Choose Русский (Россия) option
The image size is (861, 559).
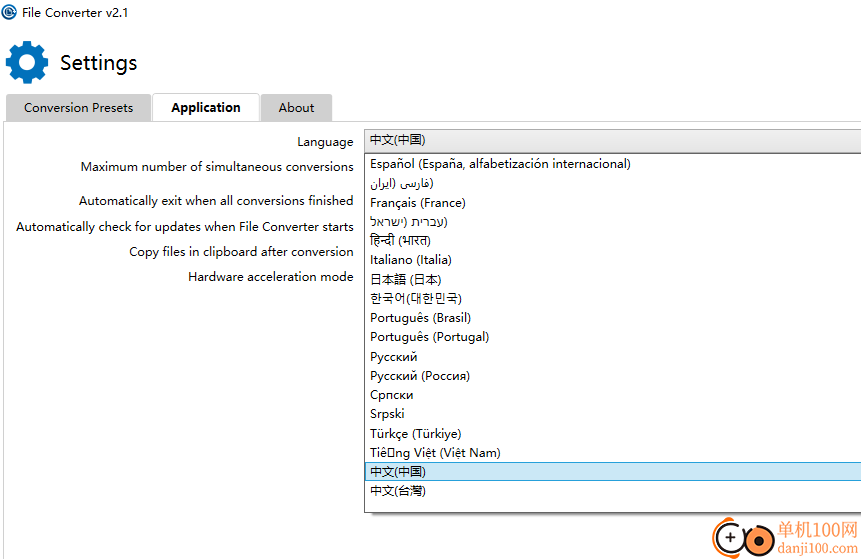(x=613, y=376)
